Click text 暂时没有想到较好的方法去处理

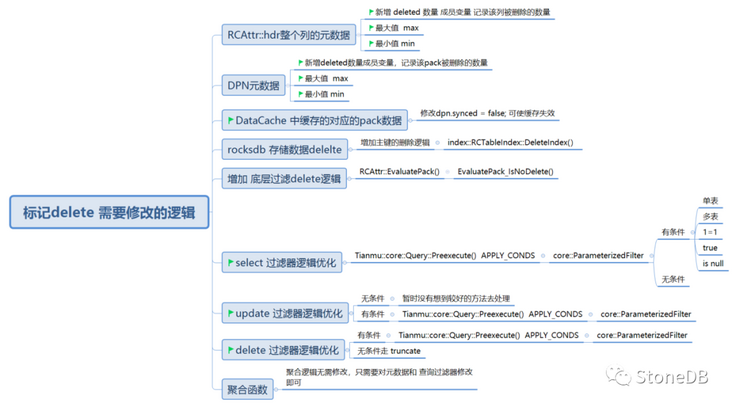[x=456, y=299]
